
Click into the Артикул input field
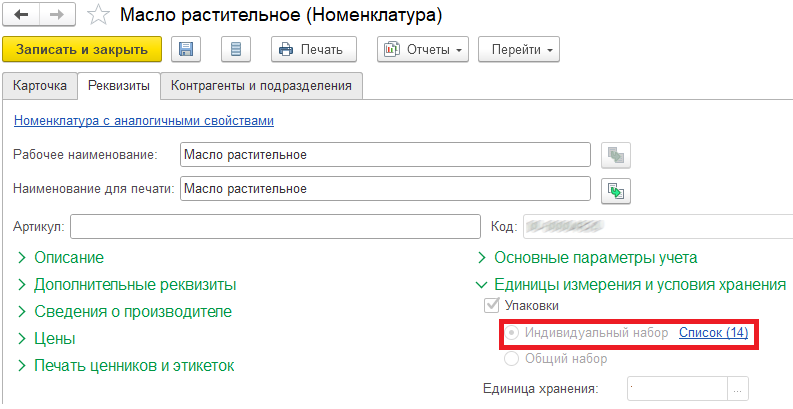pyautogui.click(x=274, y=227)
